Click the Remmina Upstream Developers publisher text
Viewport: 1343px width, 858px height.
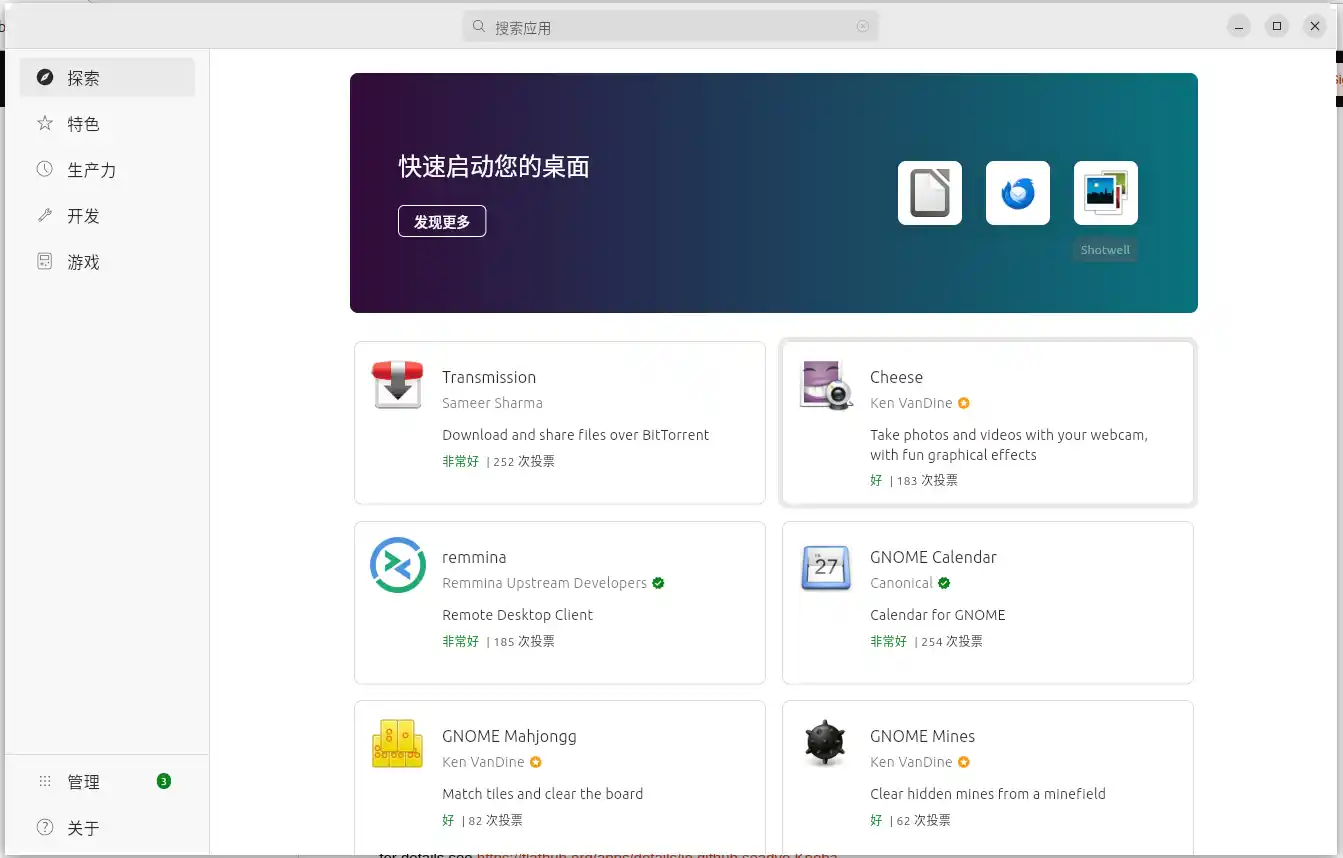pos(544,583)
